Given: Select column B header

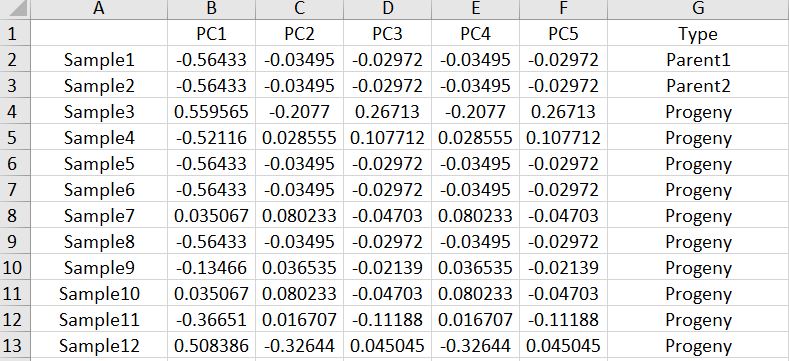Looking at the screenshot, I should pyautogui.click(x=211, y=9).
